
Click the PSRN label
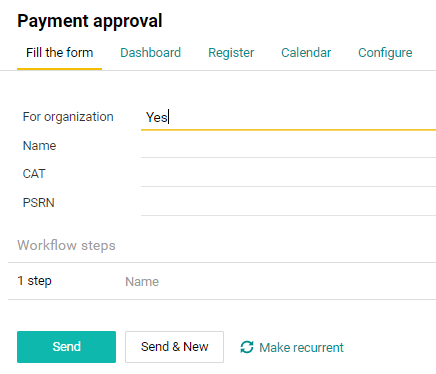click(38, 203)
